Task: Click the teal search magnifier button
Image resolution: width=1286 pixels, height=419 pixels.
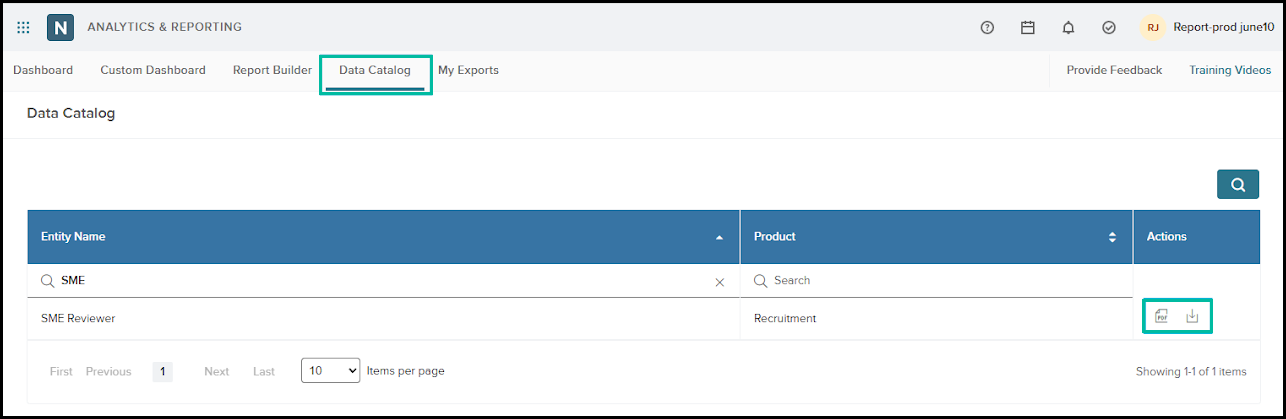Action: 1238,184
